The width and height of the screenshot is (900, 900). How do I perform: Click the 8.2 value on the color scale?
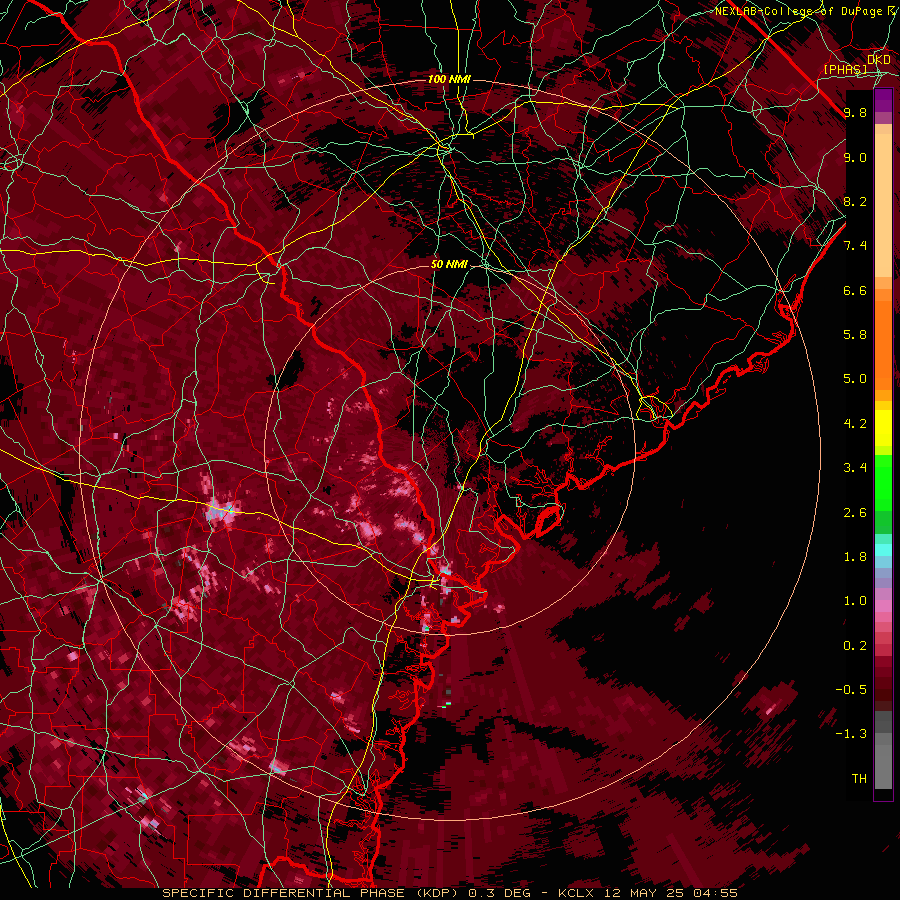tap(855, 201)
